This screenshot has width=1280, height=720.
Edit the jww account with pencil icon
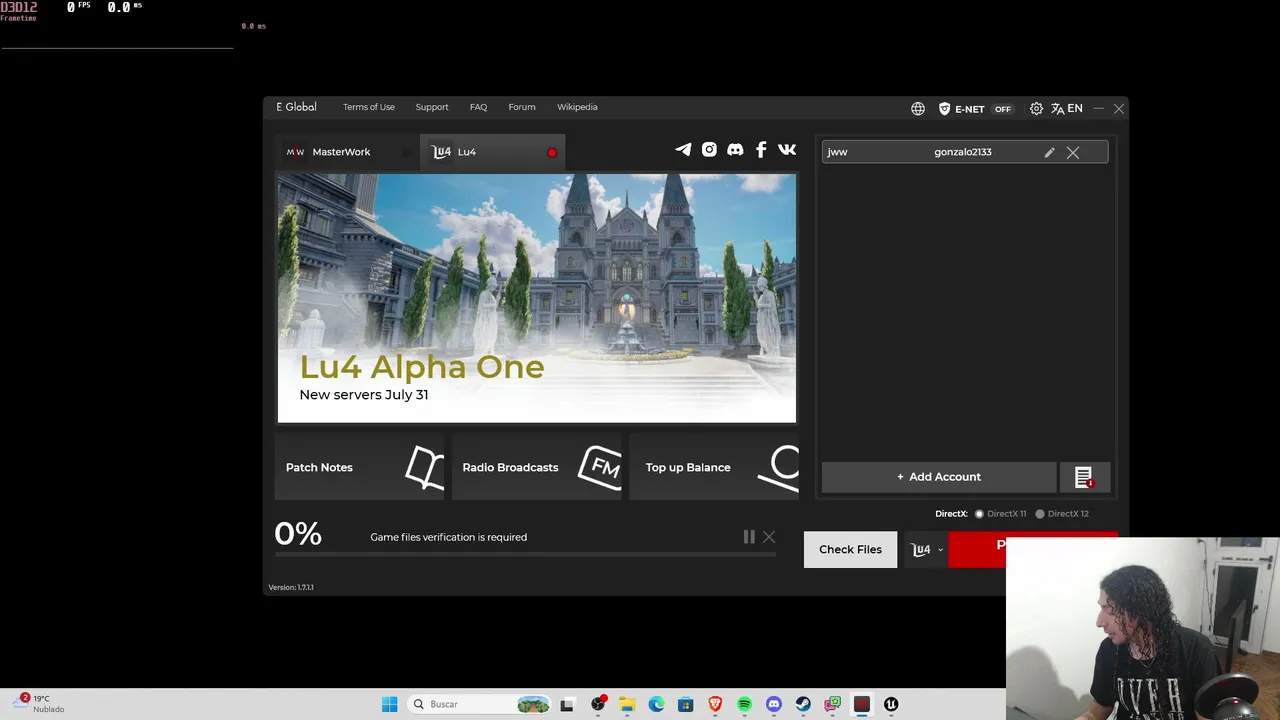coord(1049,152)
